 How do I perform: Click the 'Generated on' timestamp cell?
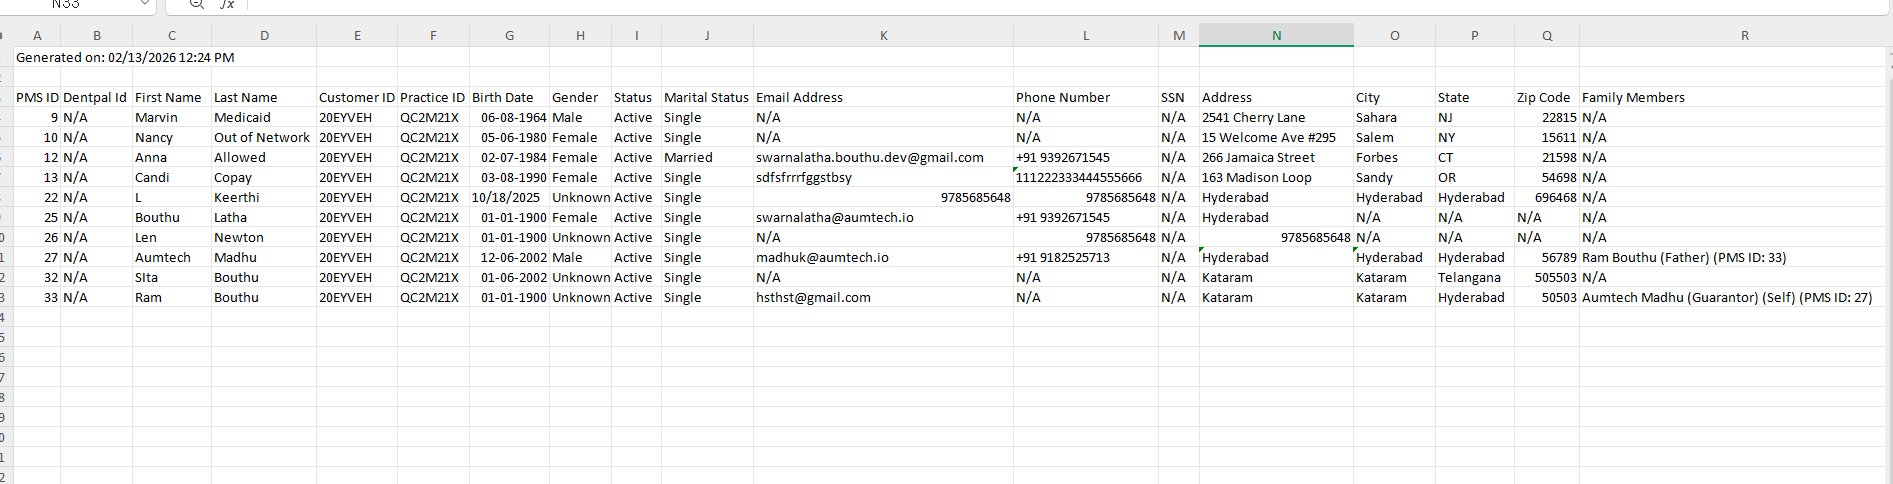point(125,58)
